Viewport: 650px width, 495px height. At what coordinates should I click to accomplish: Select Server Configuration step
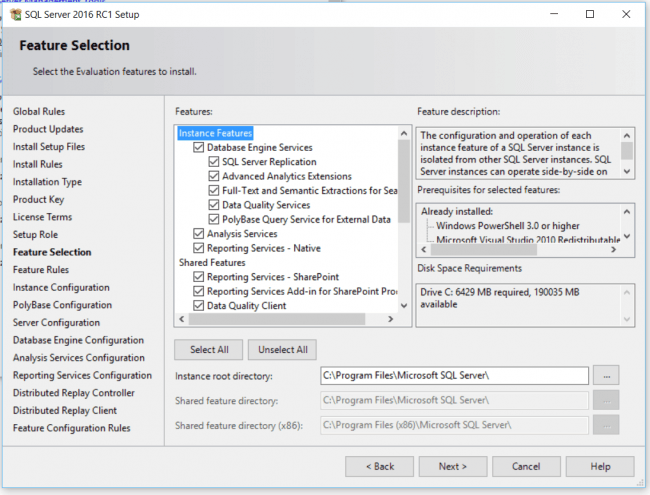tap(56, 323)
